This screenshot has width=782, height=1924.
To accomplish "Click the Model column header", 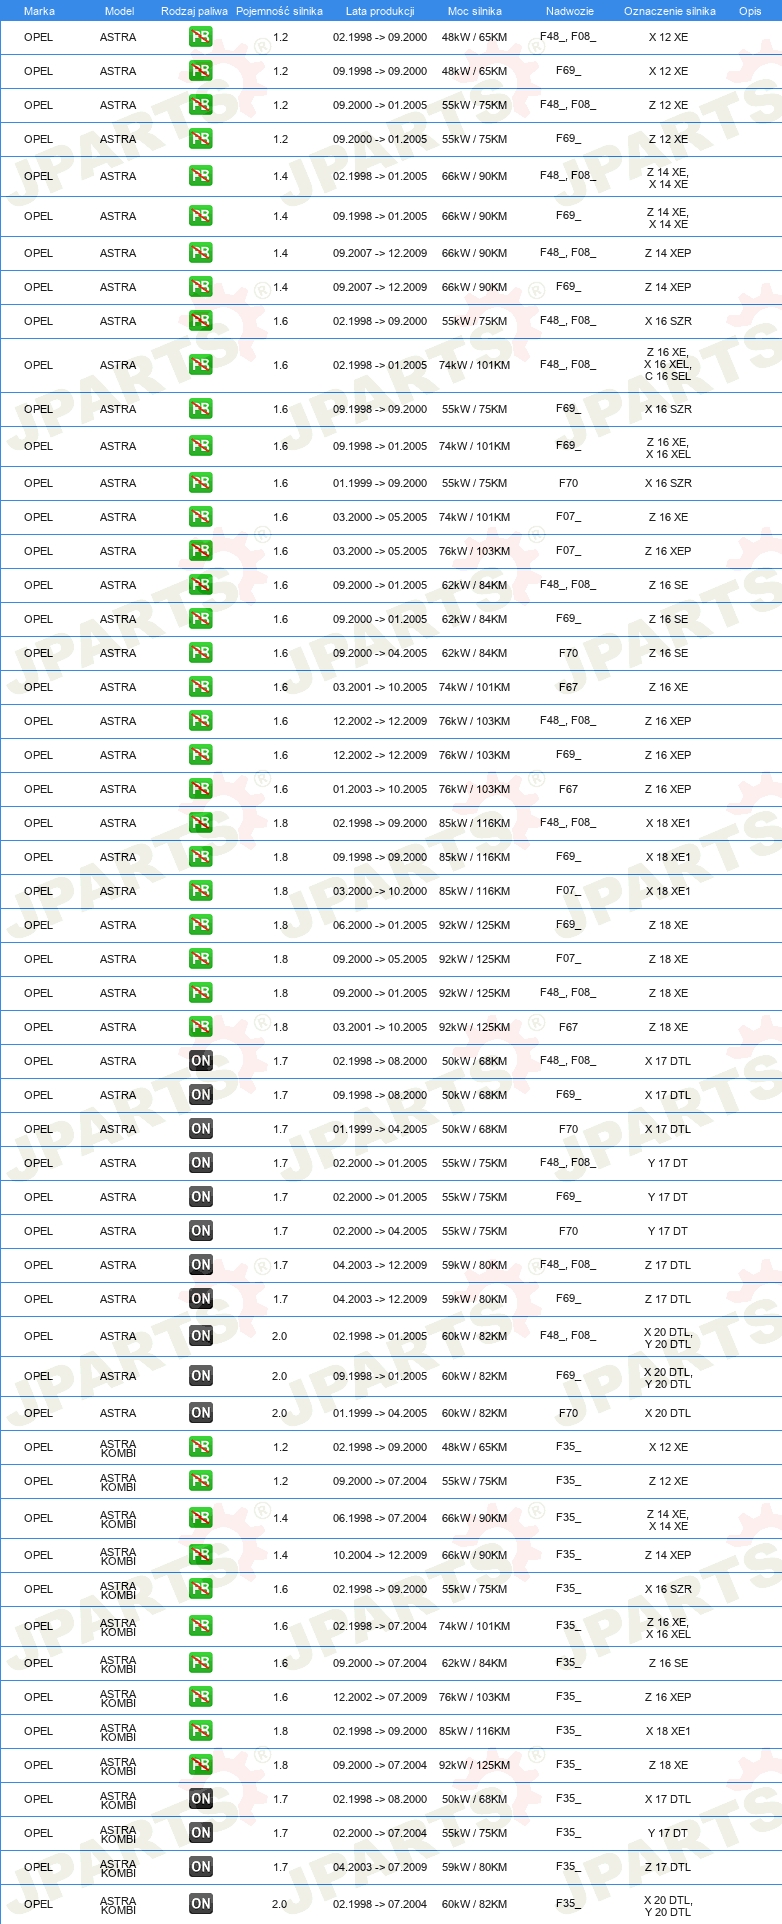I will point(119,11).
